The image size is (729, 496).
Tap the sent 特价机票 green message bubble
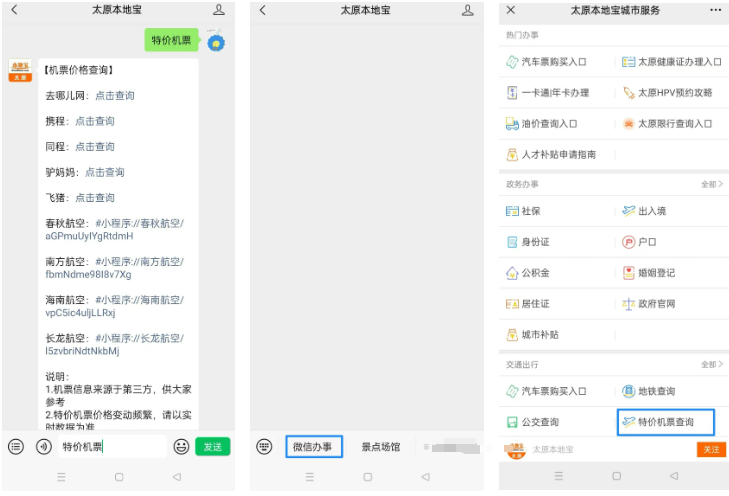click(172, 40)
